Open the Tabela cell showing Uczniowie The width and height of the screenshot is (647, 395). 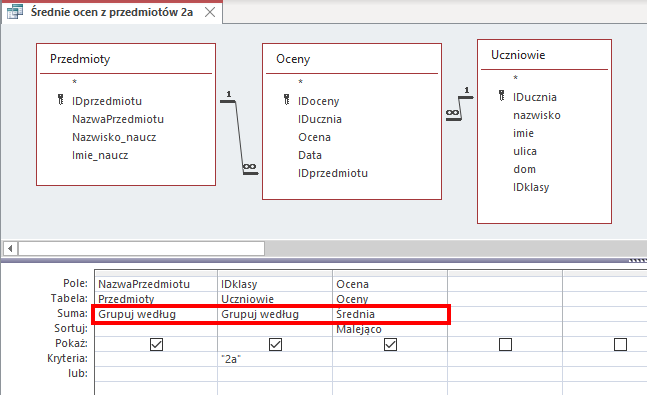click(x=275, y=299)
